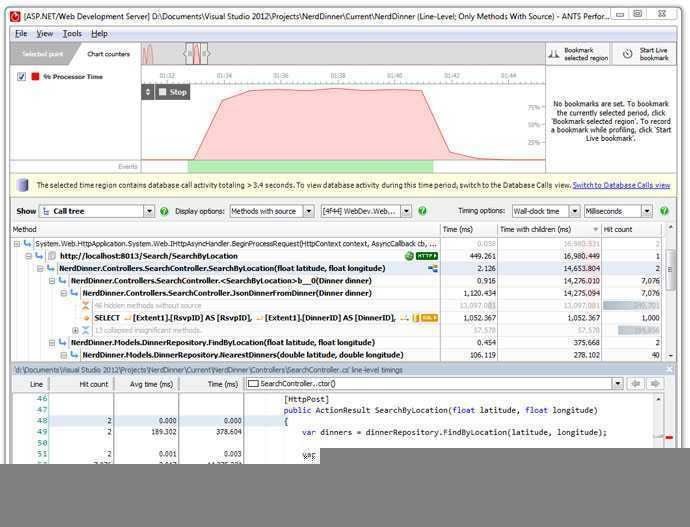The width and height of the screenshot is (690, 527).
Task: Open the Methods with source dropdown
Action: [272, 211]
